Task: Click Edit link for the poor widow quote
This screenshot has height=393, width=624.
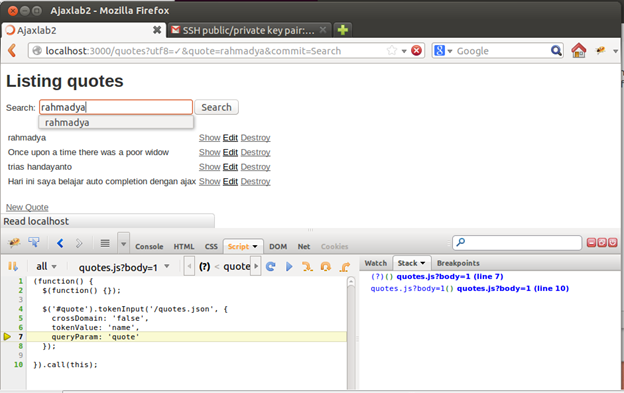Action: (x=230, y=152)
